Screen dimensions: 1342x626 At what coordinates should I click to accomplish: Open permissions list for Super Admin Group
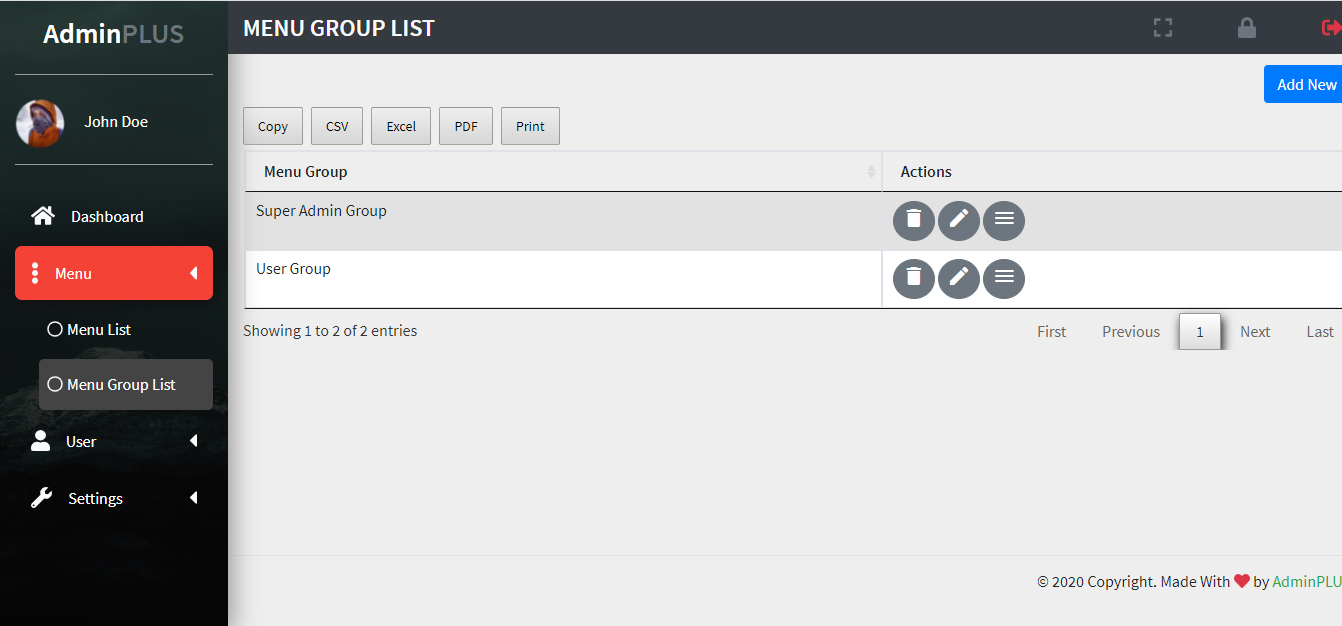click(x=1003, y=220)
